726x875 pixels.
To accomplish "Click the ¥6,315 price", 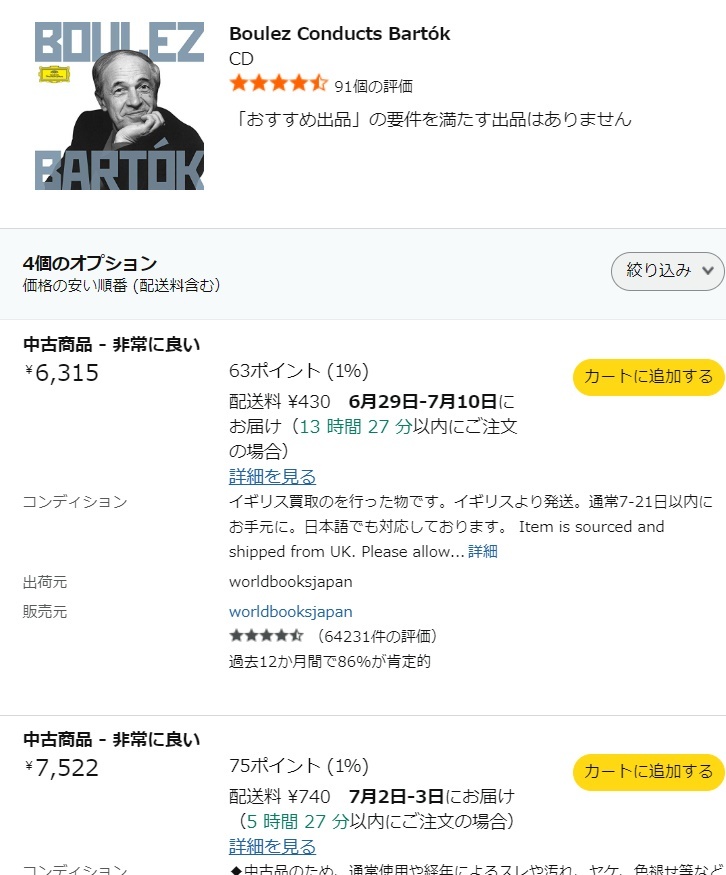I will coord(61,373).
